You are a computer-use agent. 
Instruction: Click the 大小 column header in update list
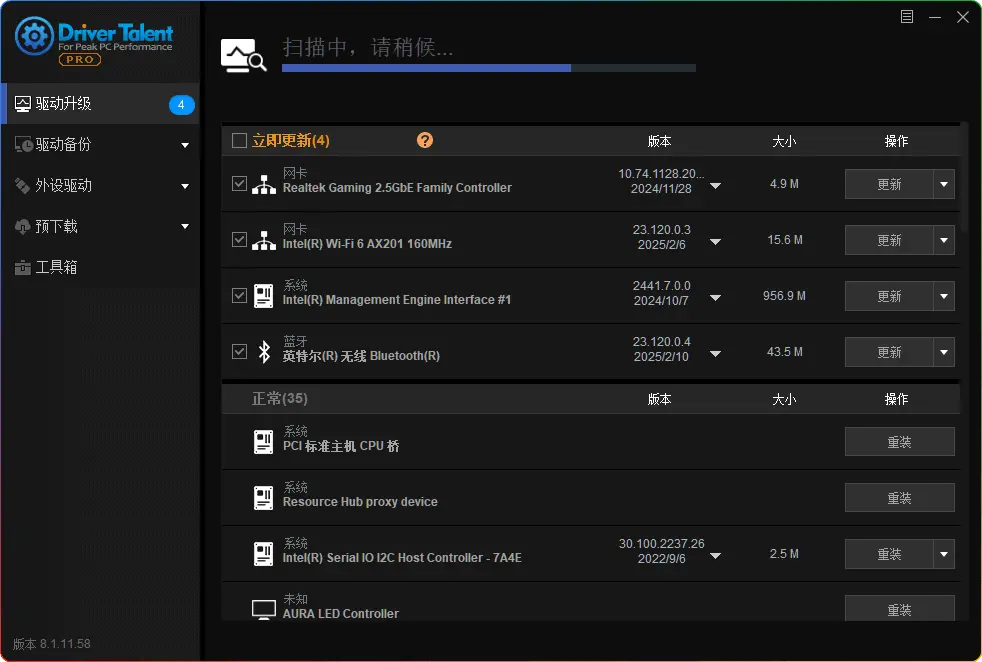[784, 141]
